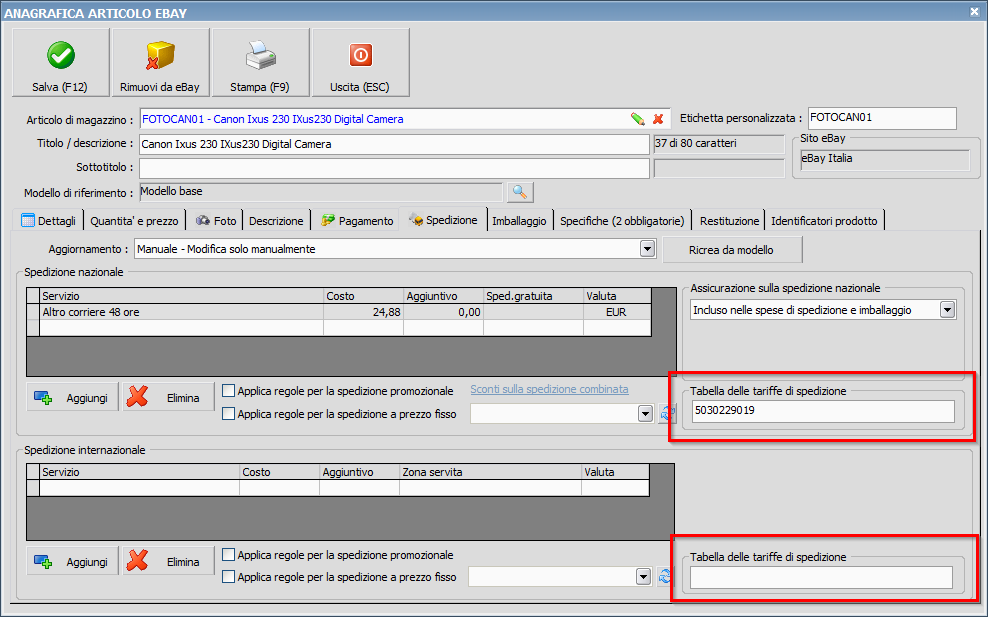The height and width of the screenshot is (617, 988).
Task: Enable promotional shipping rules for international shipping
Action: (228, 555)
